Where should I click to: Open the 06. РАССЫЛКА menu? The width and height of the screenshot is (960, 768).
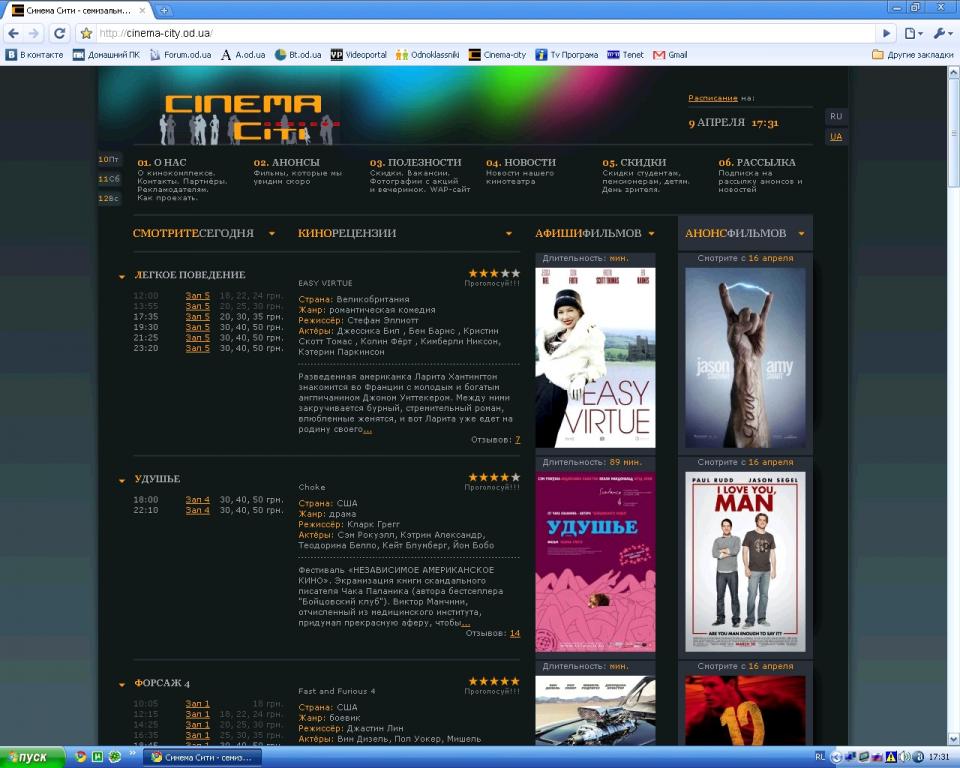(757, 162)
